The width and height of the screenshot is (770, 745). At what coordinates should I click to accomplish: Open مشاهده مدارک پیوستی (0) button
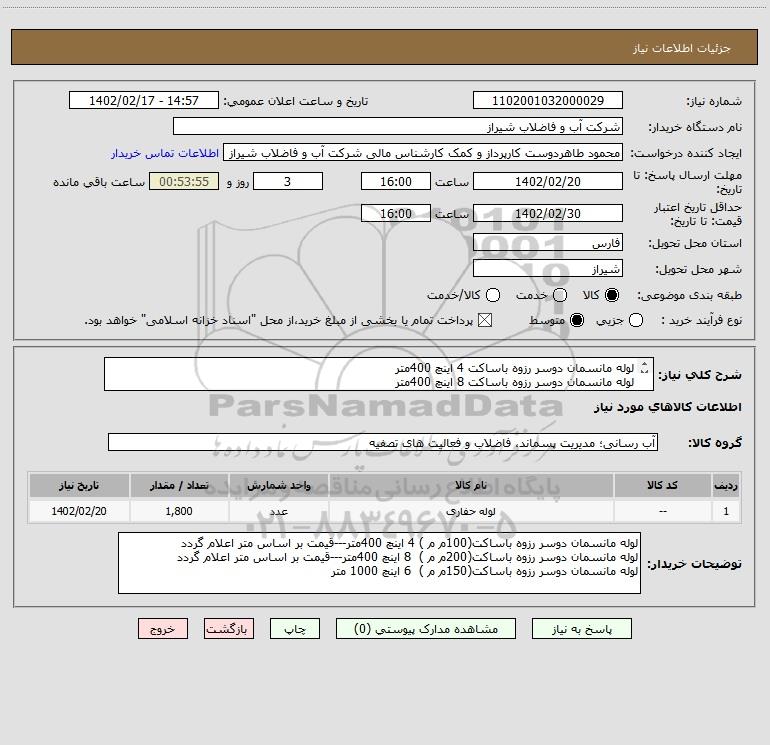(426, 629)
